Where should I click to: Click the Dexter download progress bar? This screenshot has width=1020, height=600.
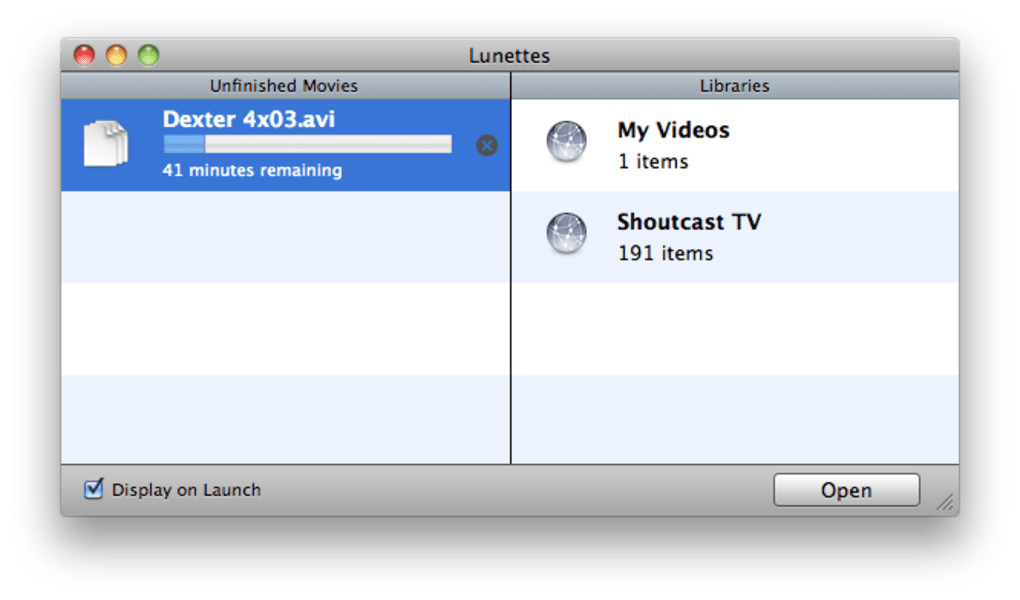coord(307,145)
